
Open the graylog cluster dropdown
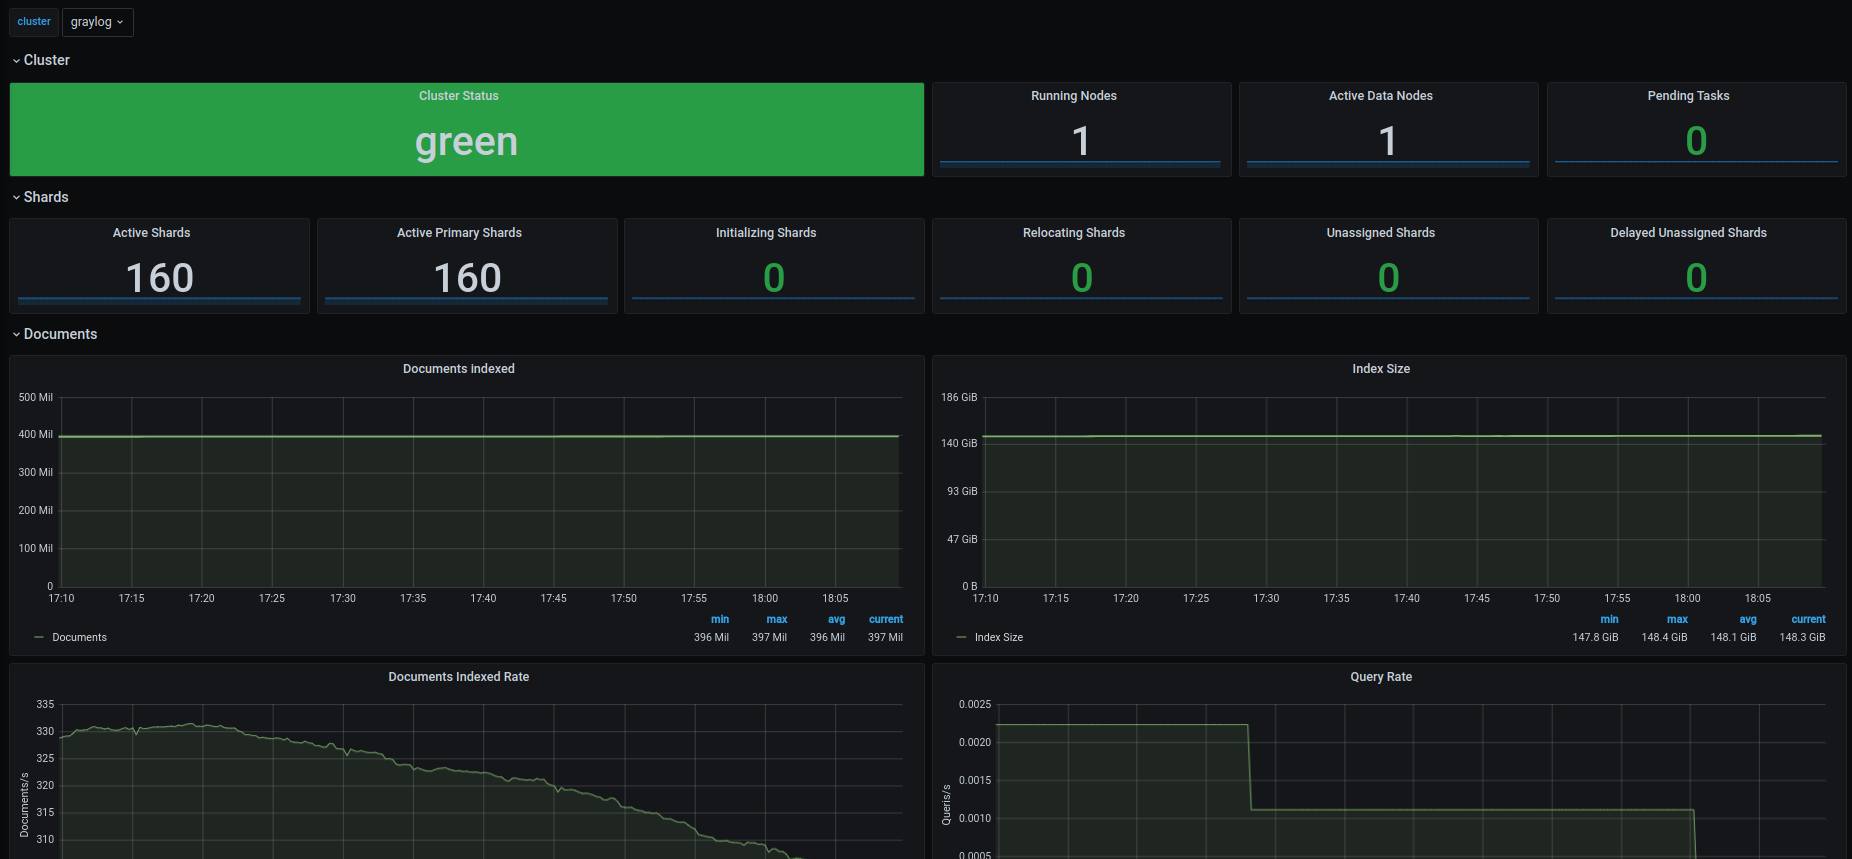click(x=97, y=22)
